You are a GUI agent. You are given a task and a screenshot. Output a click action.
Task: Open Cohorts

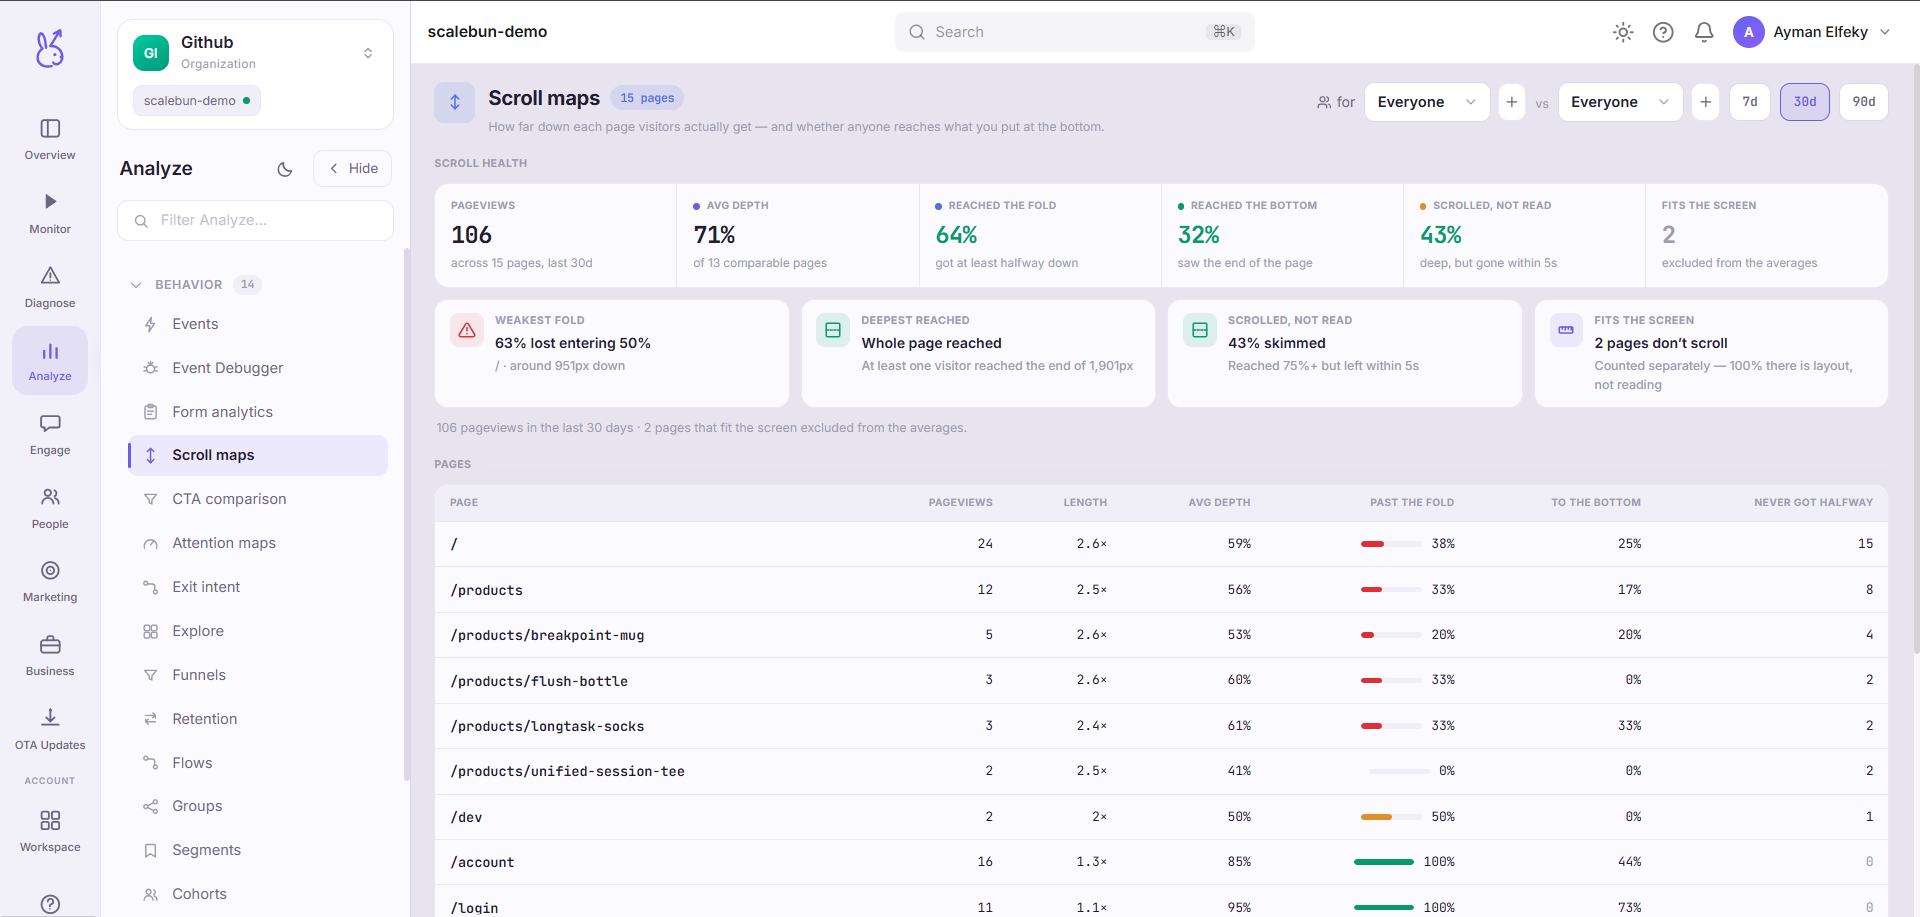[x=258, y=894]
